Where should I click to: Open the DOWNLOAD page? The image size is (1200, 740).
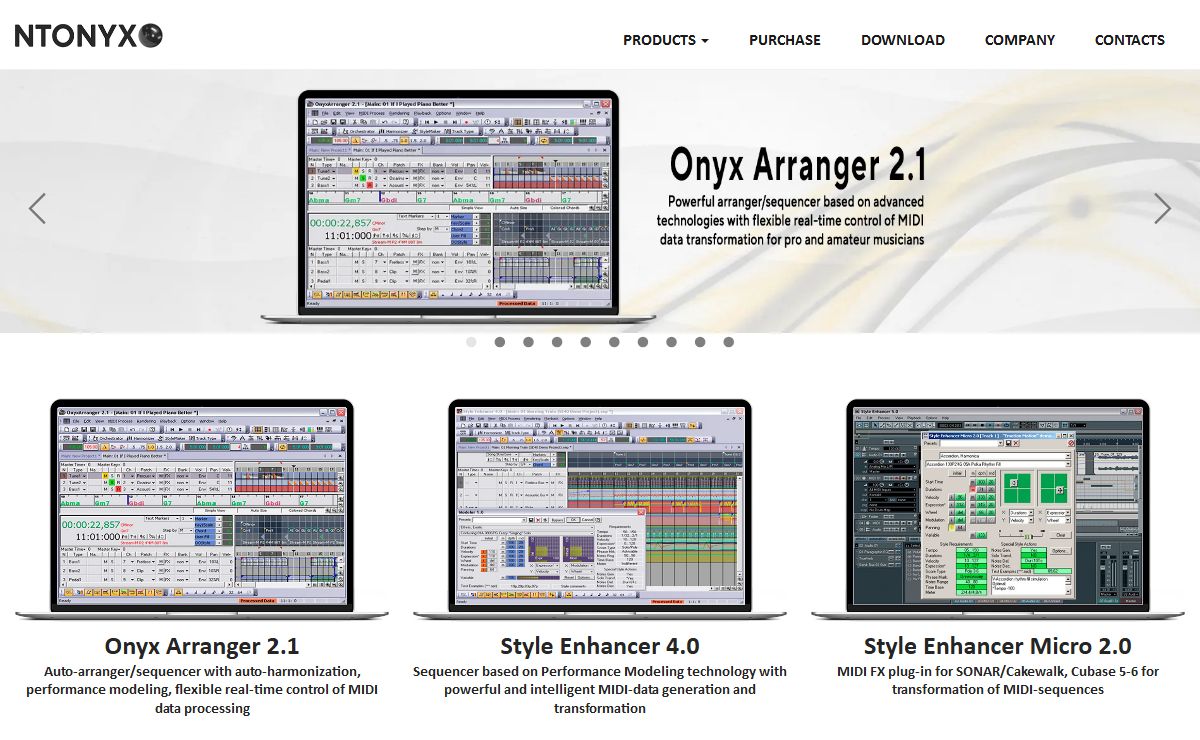pos(903,40)
